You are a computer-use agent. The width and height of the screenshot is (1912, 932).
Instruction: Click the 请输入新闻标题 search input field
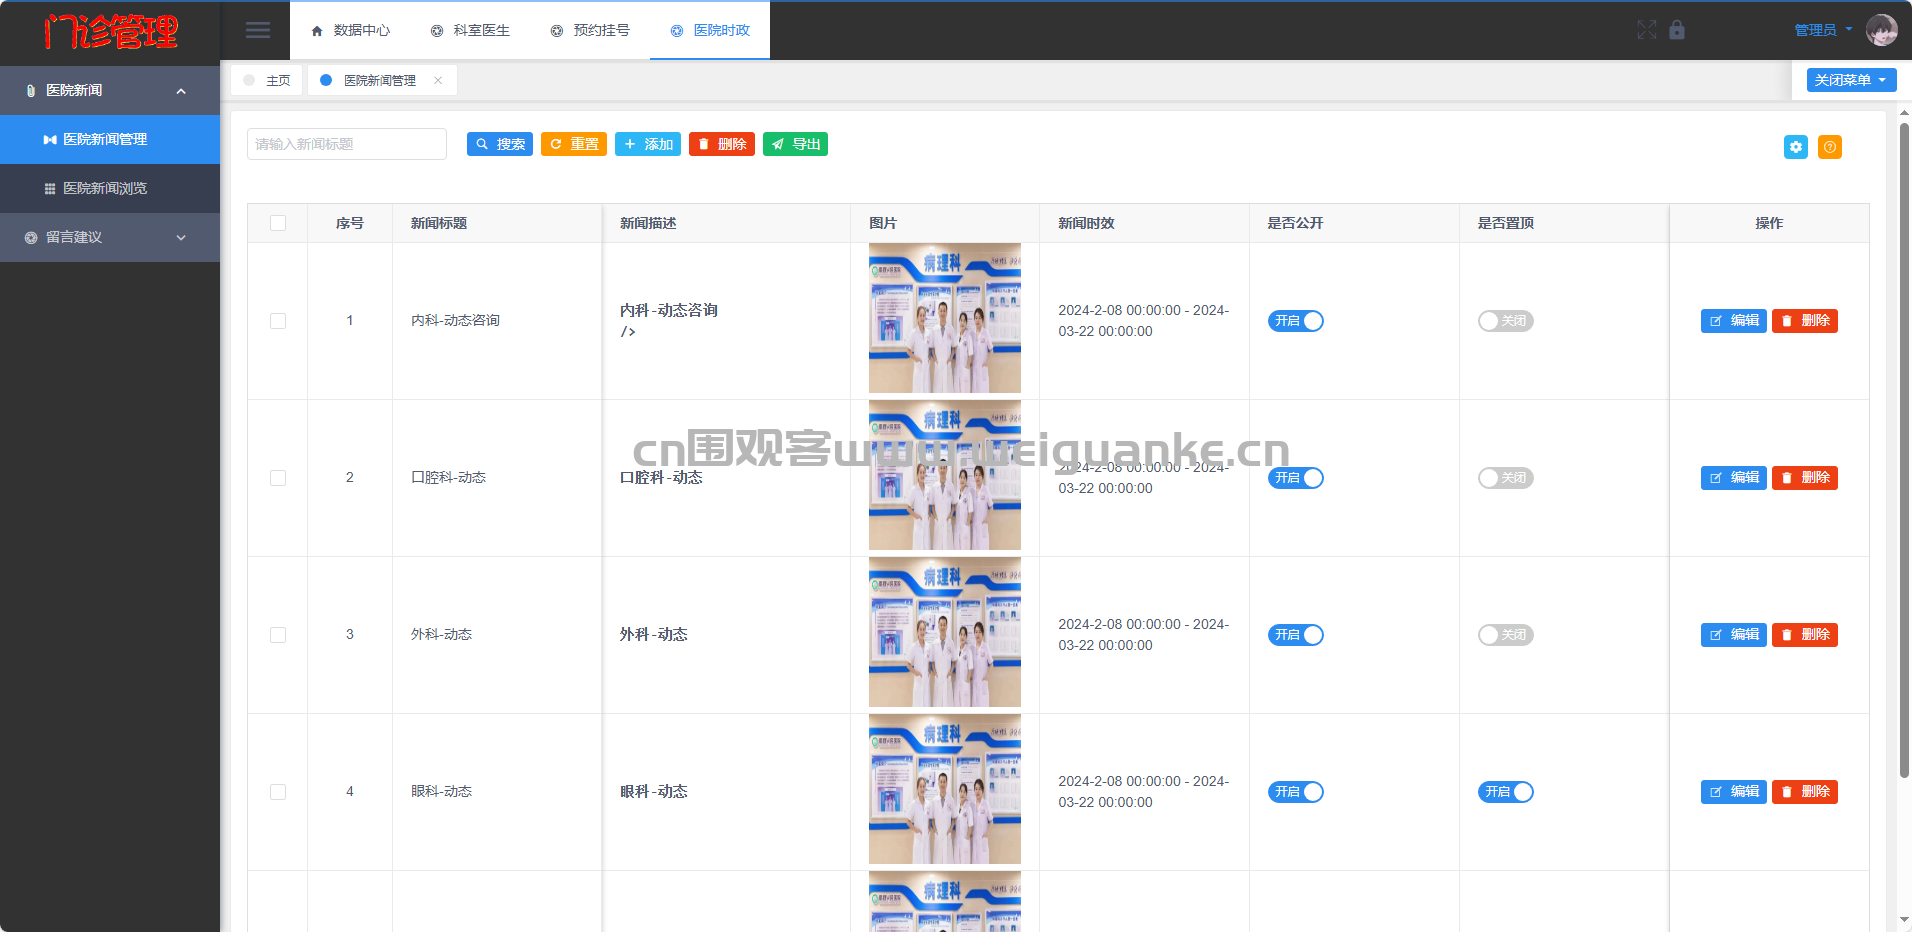point(347,144)
